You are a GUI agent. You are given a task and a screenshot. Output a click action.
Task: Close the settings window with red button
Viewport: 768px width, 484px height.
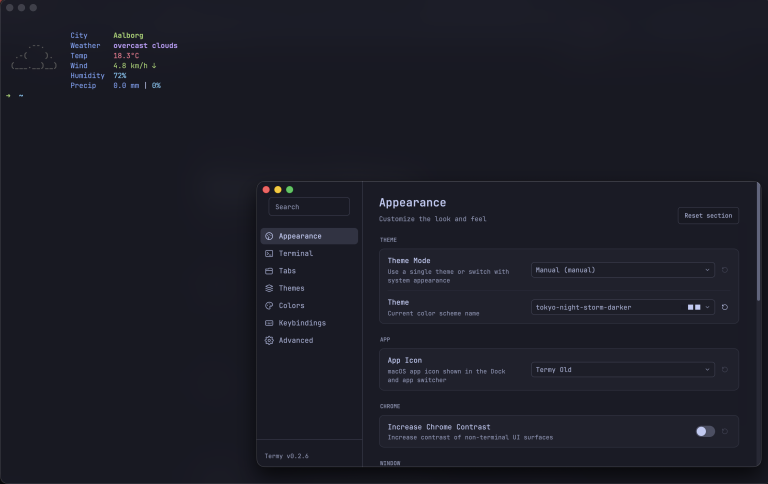click(x=266, y=190)
